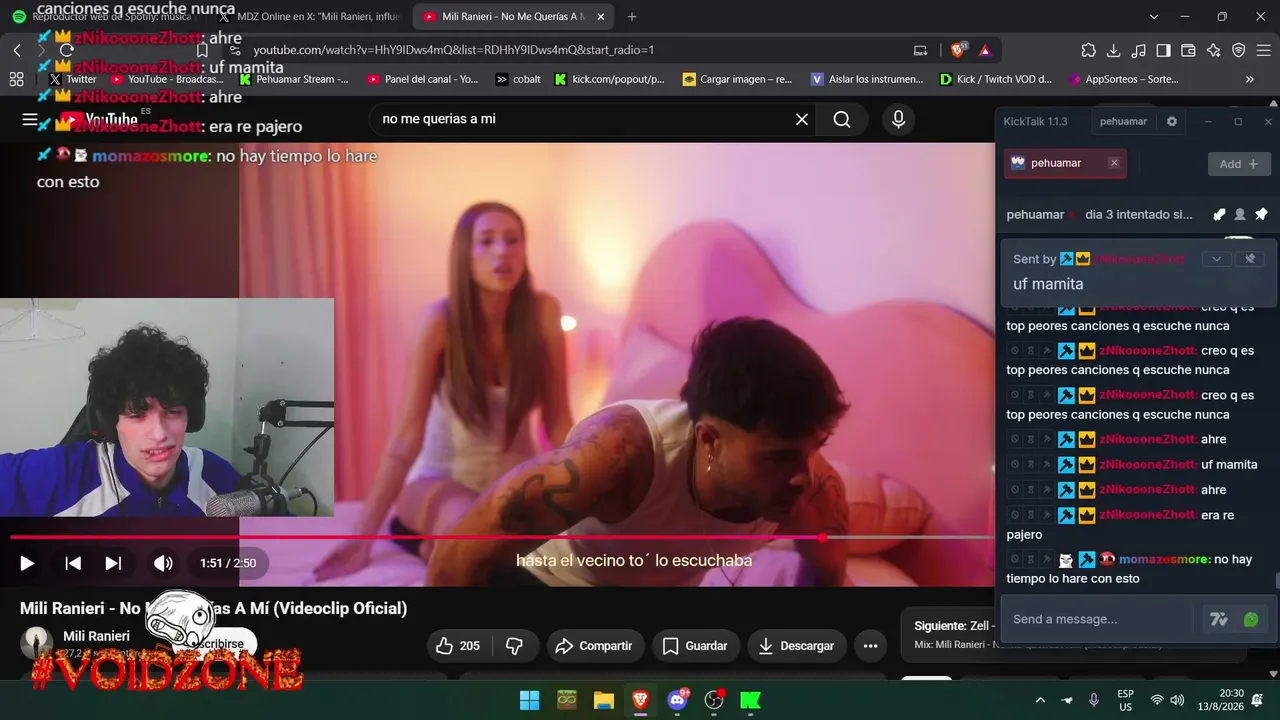Image resolution: width=1280 pixels, height=720 pixels.
Task: Show hidden system tray icons
Action: 1040,700
